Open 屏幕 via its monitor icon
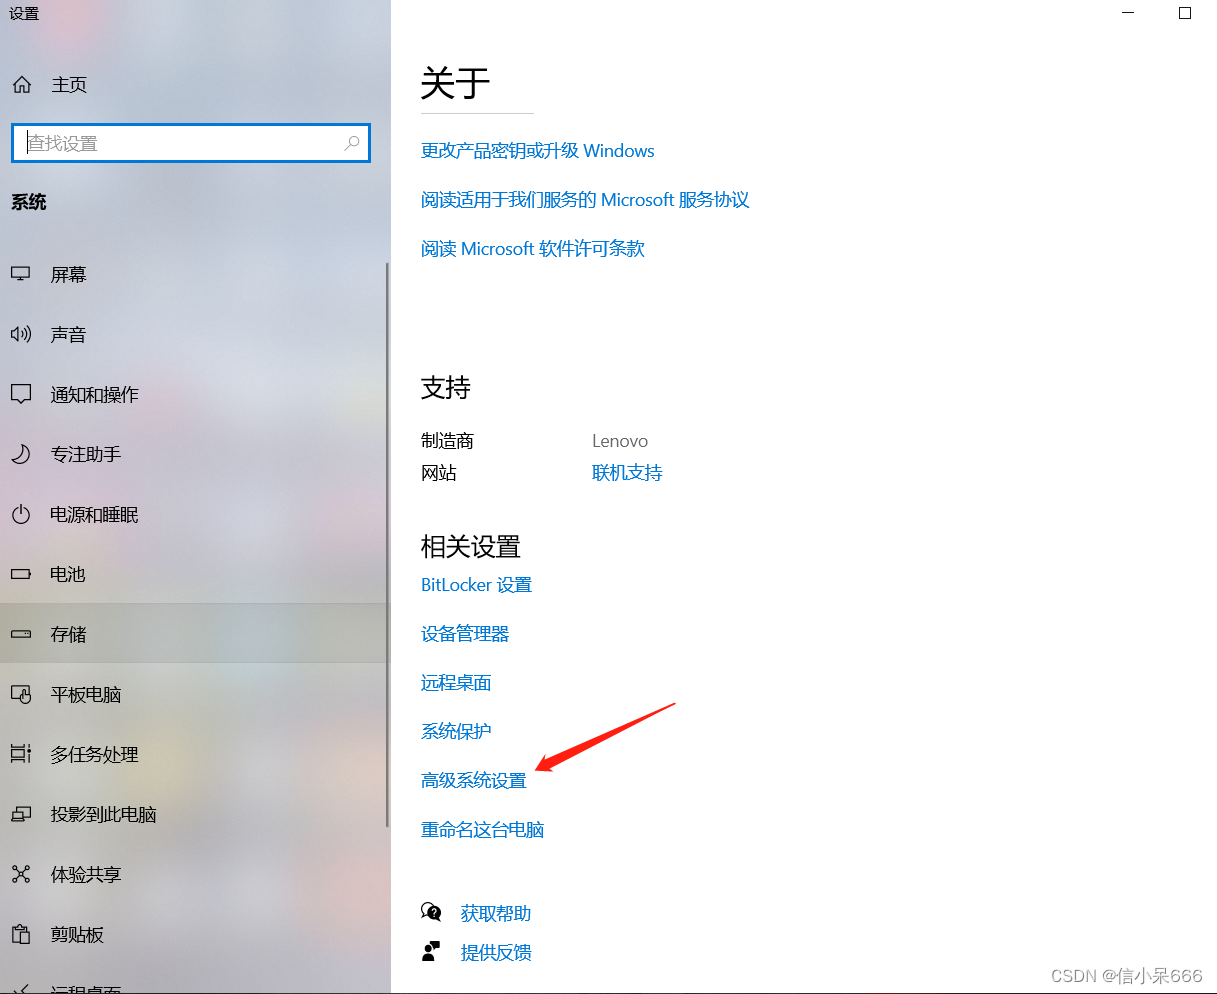This screenshot has height=994, width=1217. click(21, 275)
